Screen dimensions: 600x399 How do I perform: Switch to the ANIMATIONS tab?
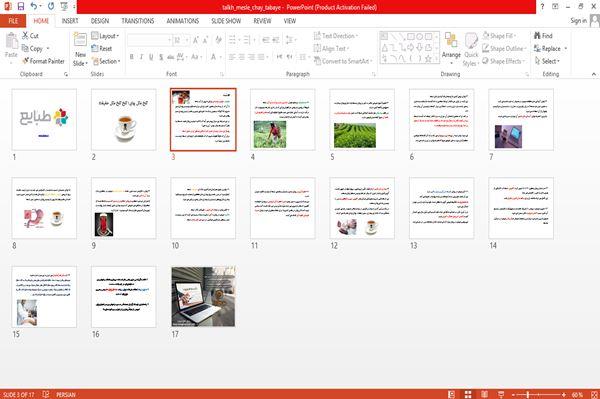coord(183,21)
